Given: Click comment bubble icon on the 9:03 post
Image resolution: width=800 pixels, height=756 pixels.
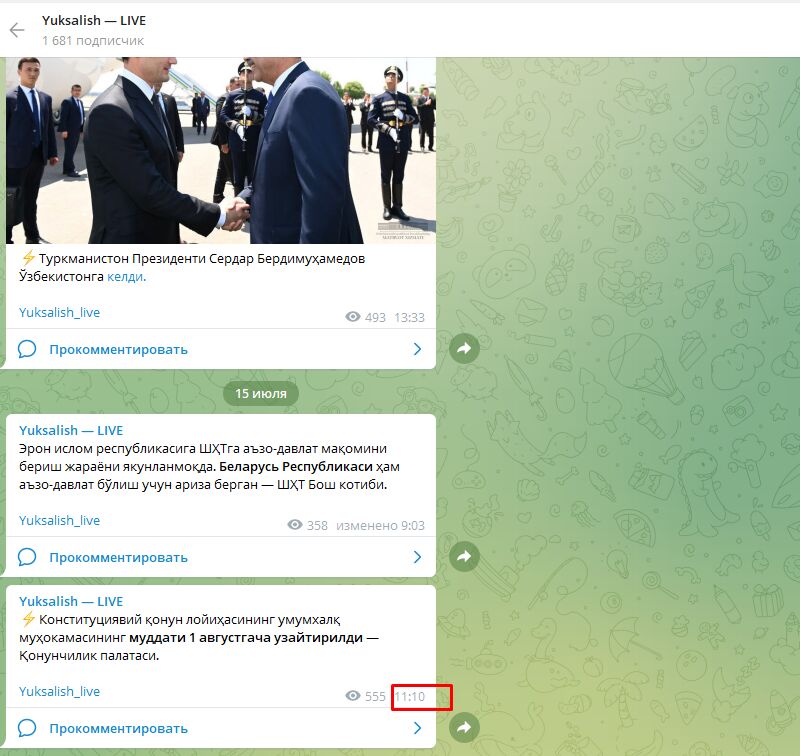Looking at the screenshot, I should [x=27, y=557].
